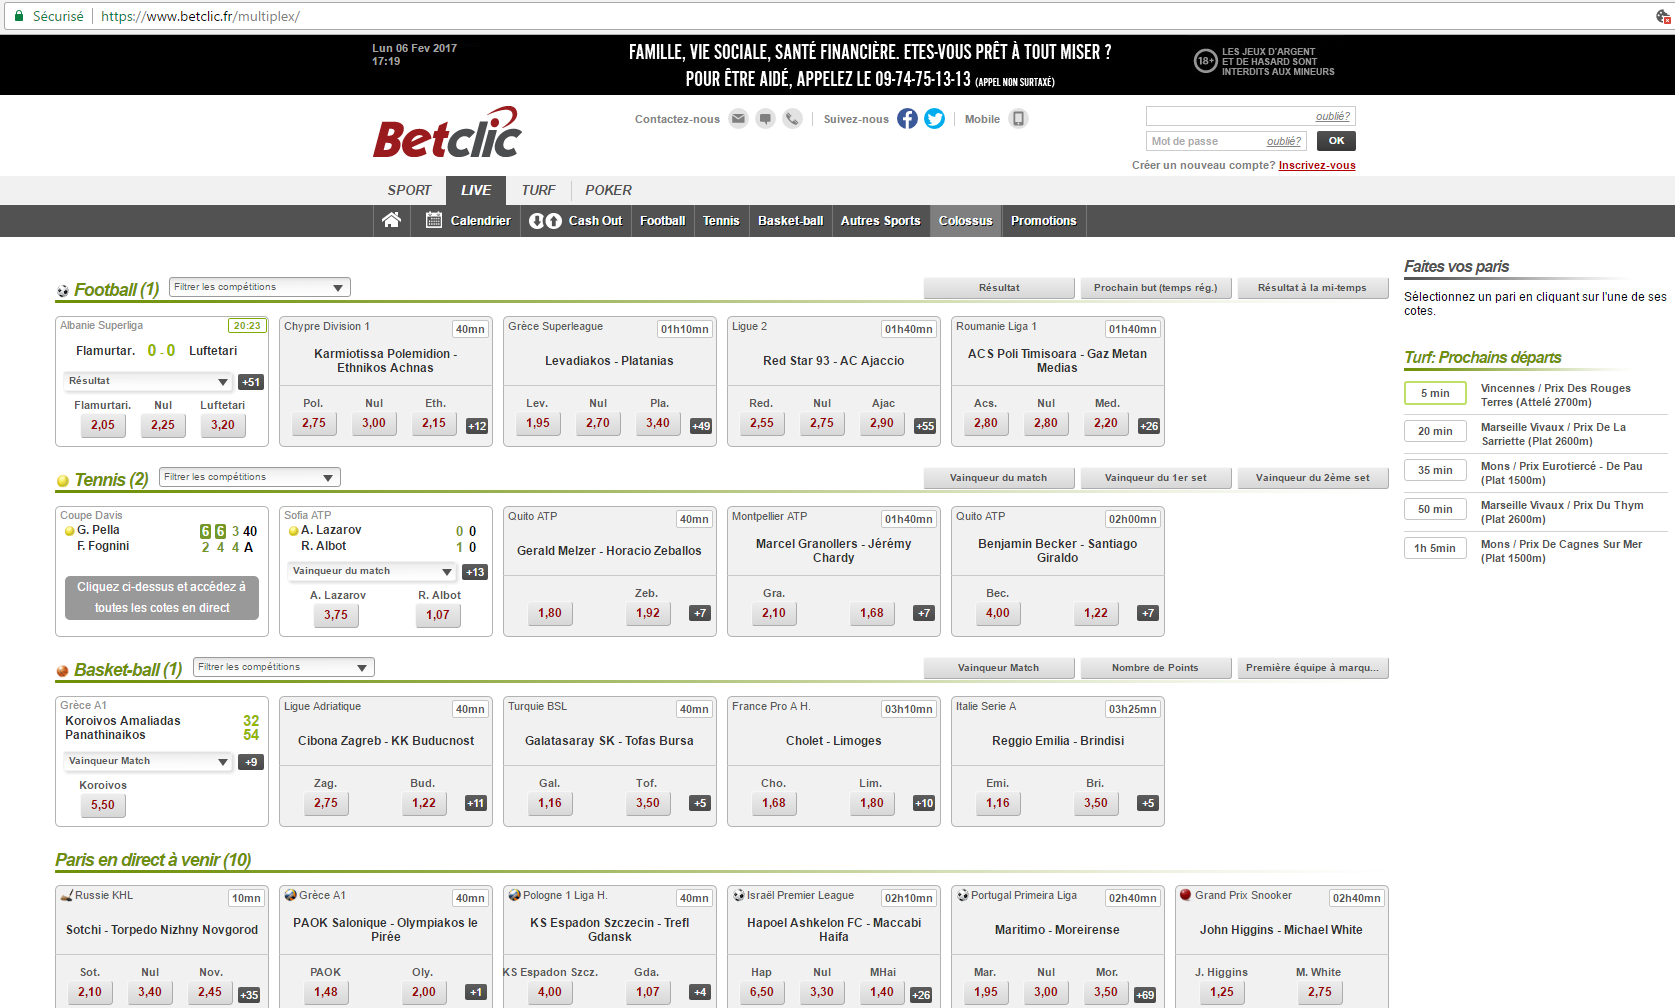The height and width of the screenshot is (1008, 1675).
Task: Click +13 more bets for Lazarov - Albot
Action: (475, 572)
